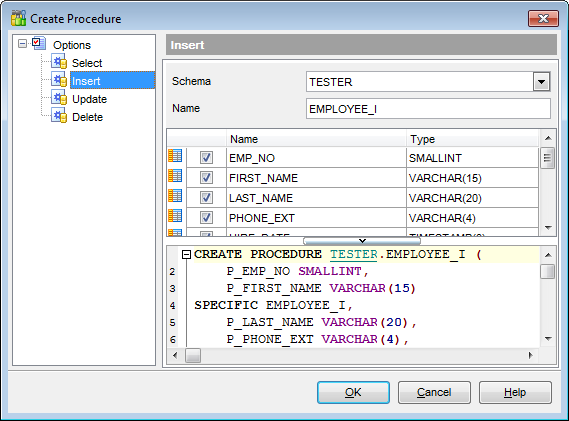Viewport: 569px width, 421px height.
Task: Click the FIRST_NAME name cell
Action: (316, 178)
